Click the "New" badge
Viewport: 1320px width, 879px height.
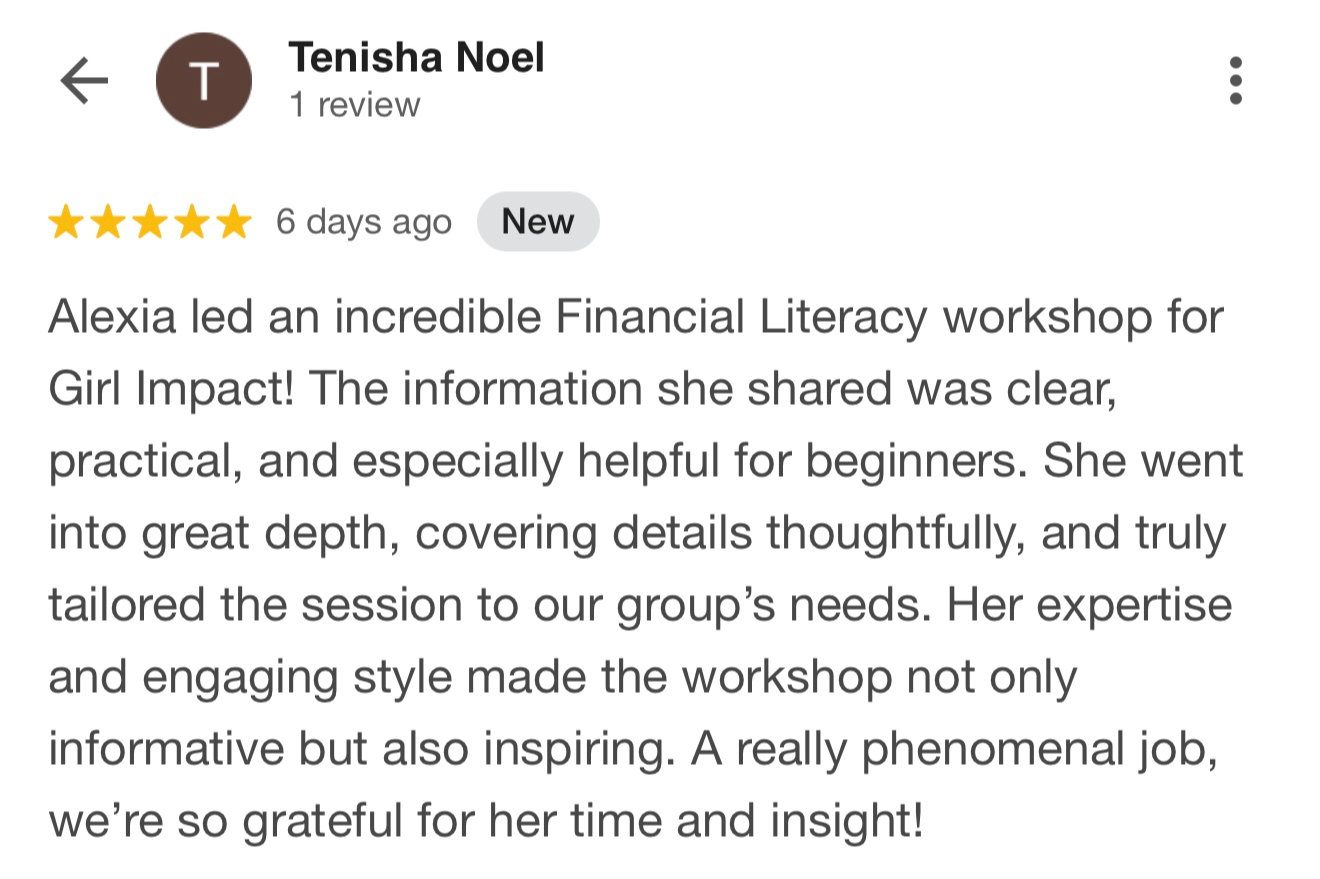pyautogui.click(x=538, y=222)
